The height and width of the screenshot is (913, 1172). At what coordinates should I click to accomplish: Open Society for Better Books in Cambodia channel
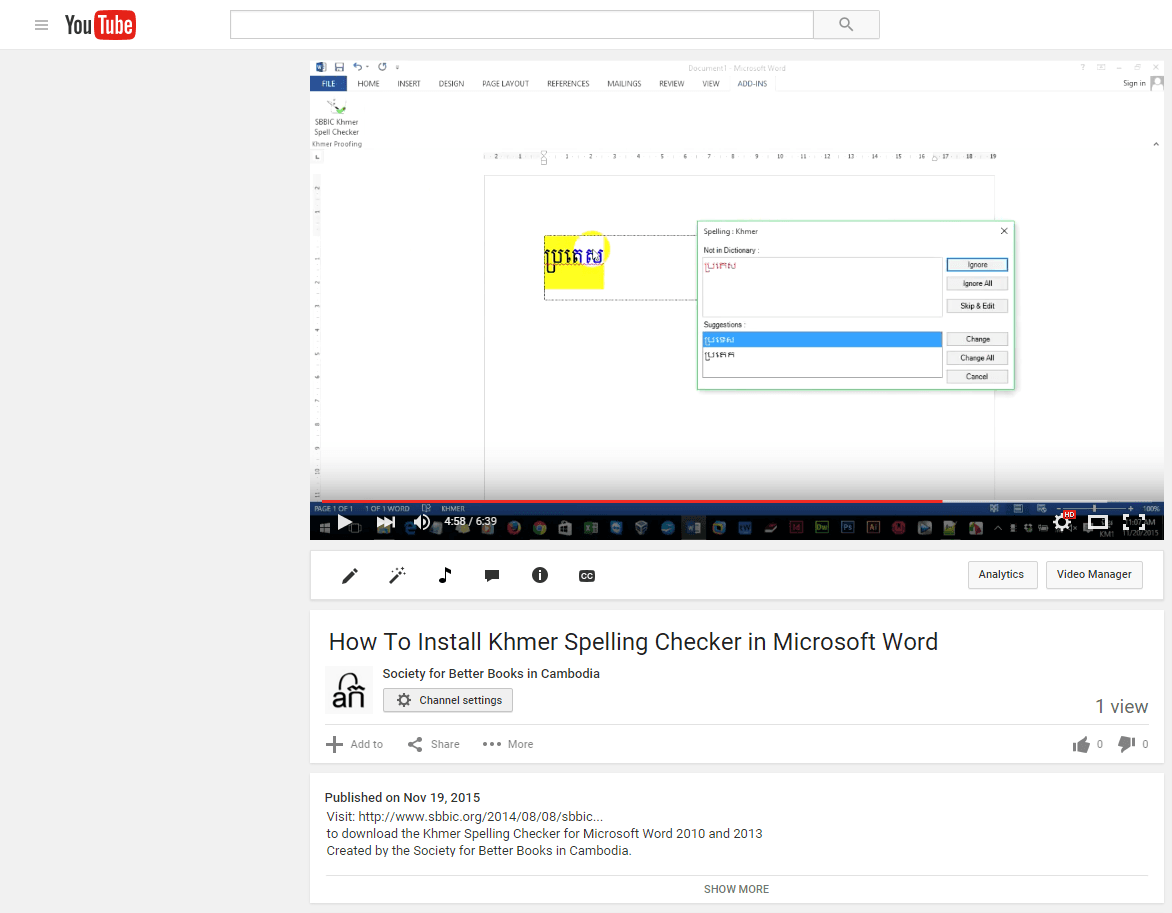click(491, 673)
